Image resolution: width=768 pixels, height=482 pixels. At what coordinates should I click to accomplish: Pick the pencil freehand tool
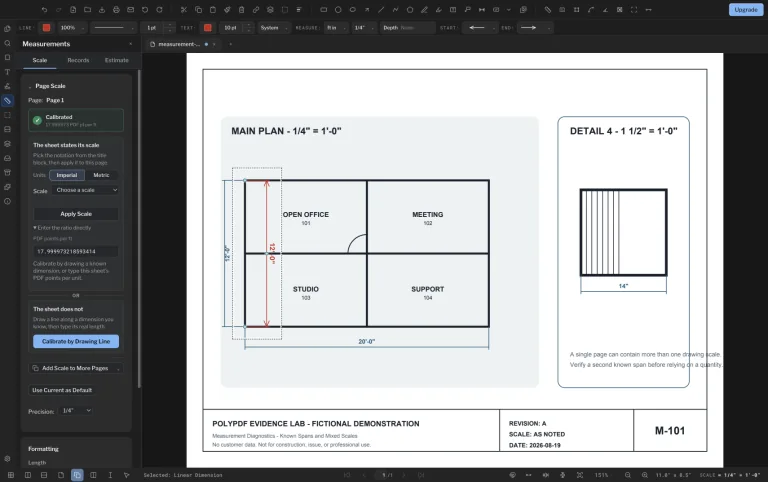click(x=424, y=10)
